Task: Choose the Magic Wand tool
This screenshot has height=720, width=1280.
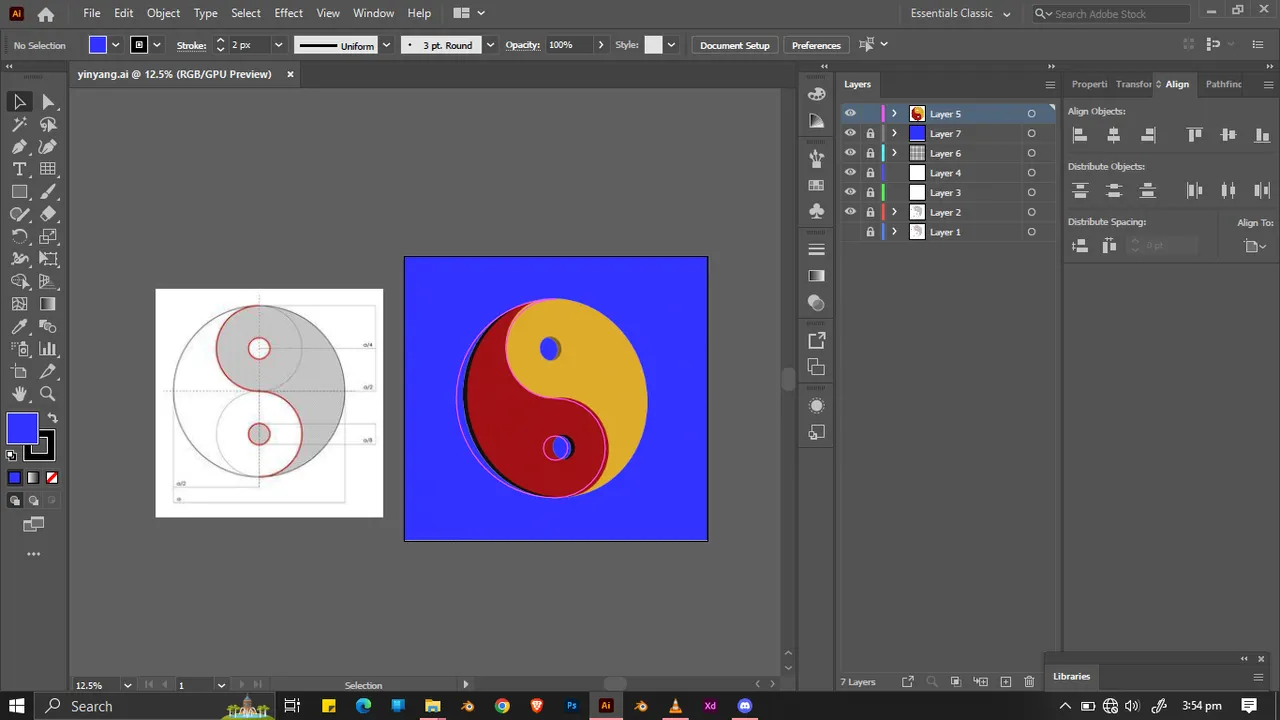Action: 19,124
